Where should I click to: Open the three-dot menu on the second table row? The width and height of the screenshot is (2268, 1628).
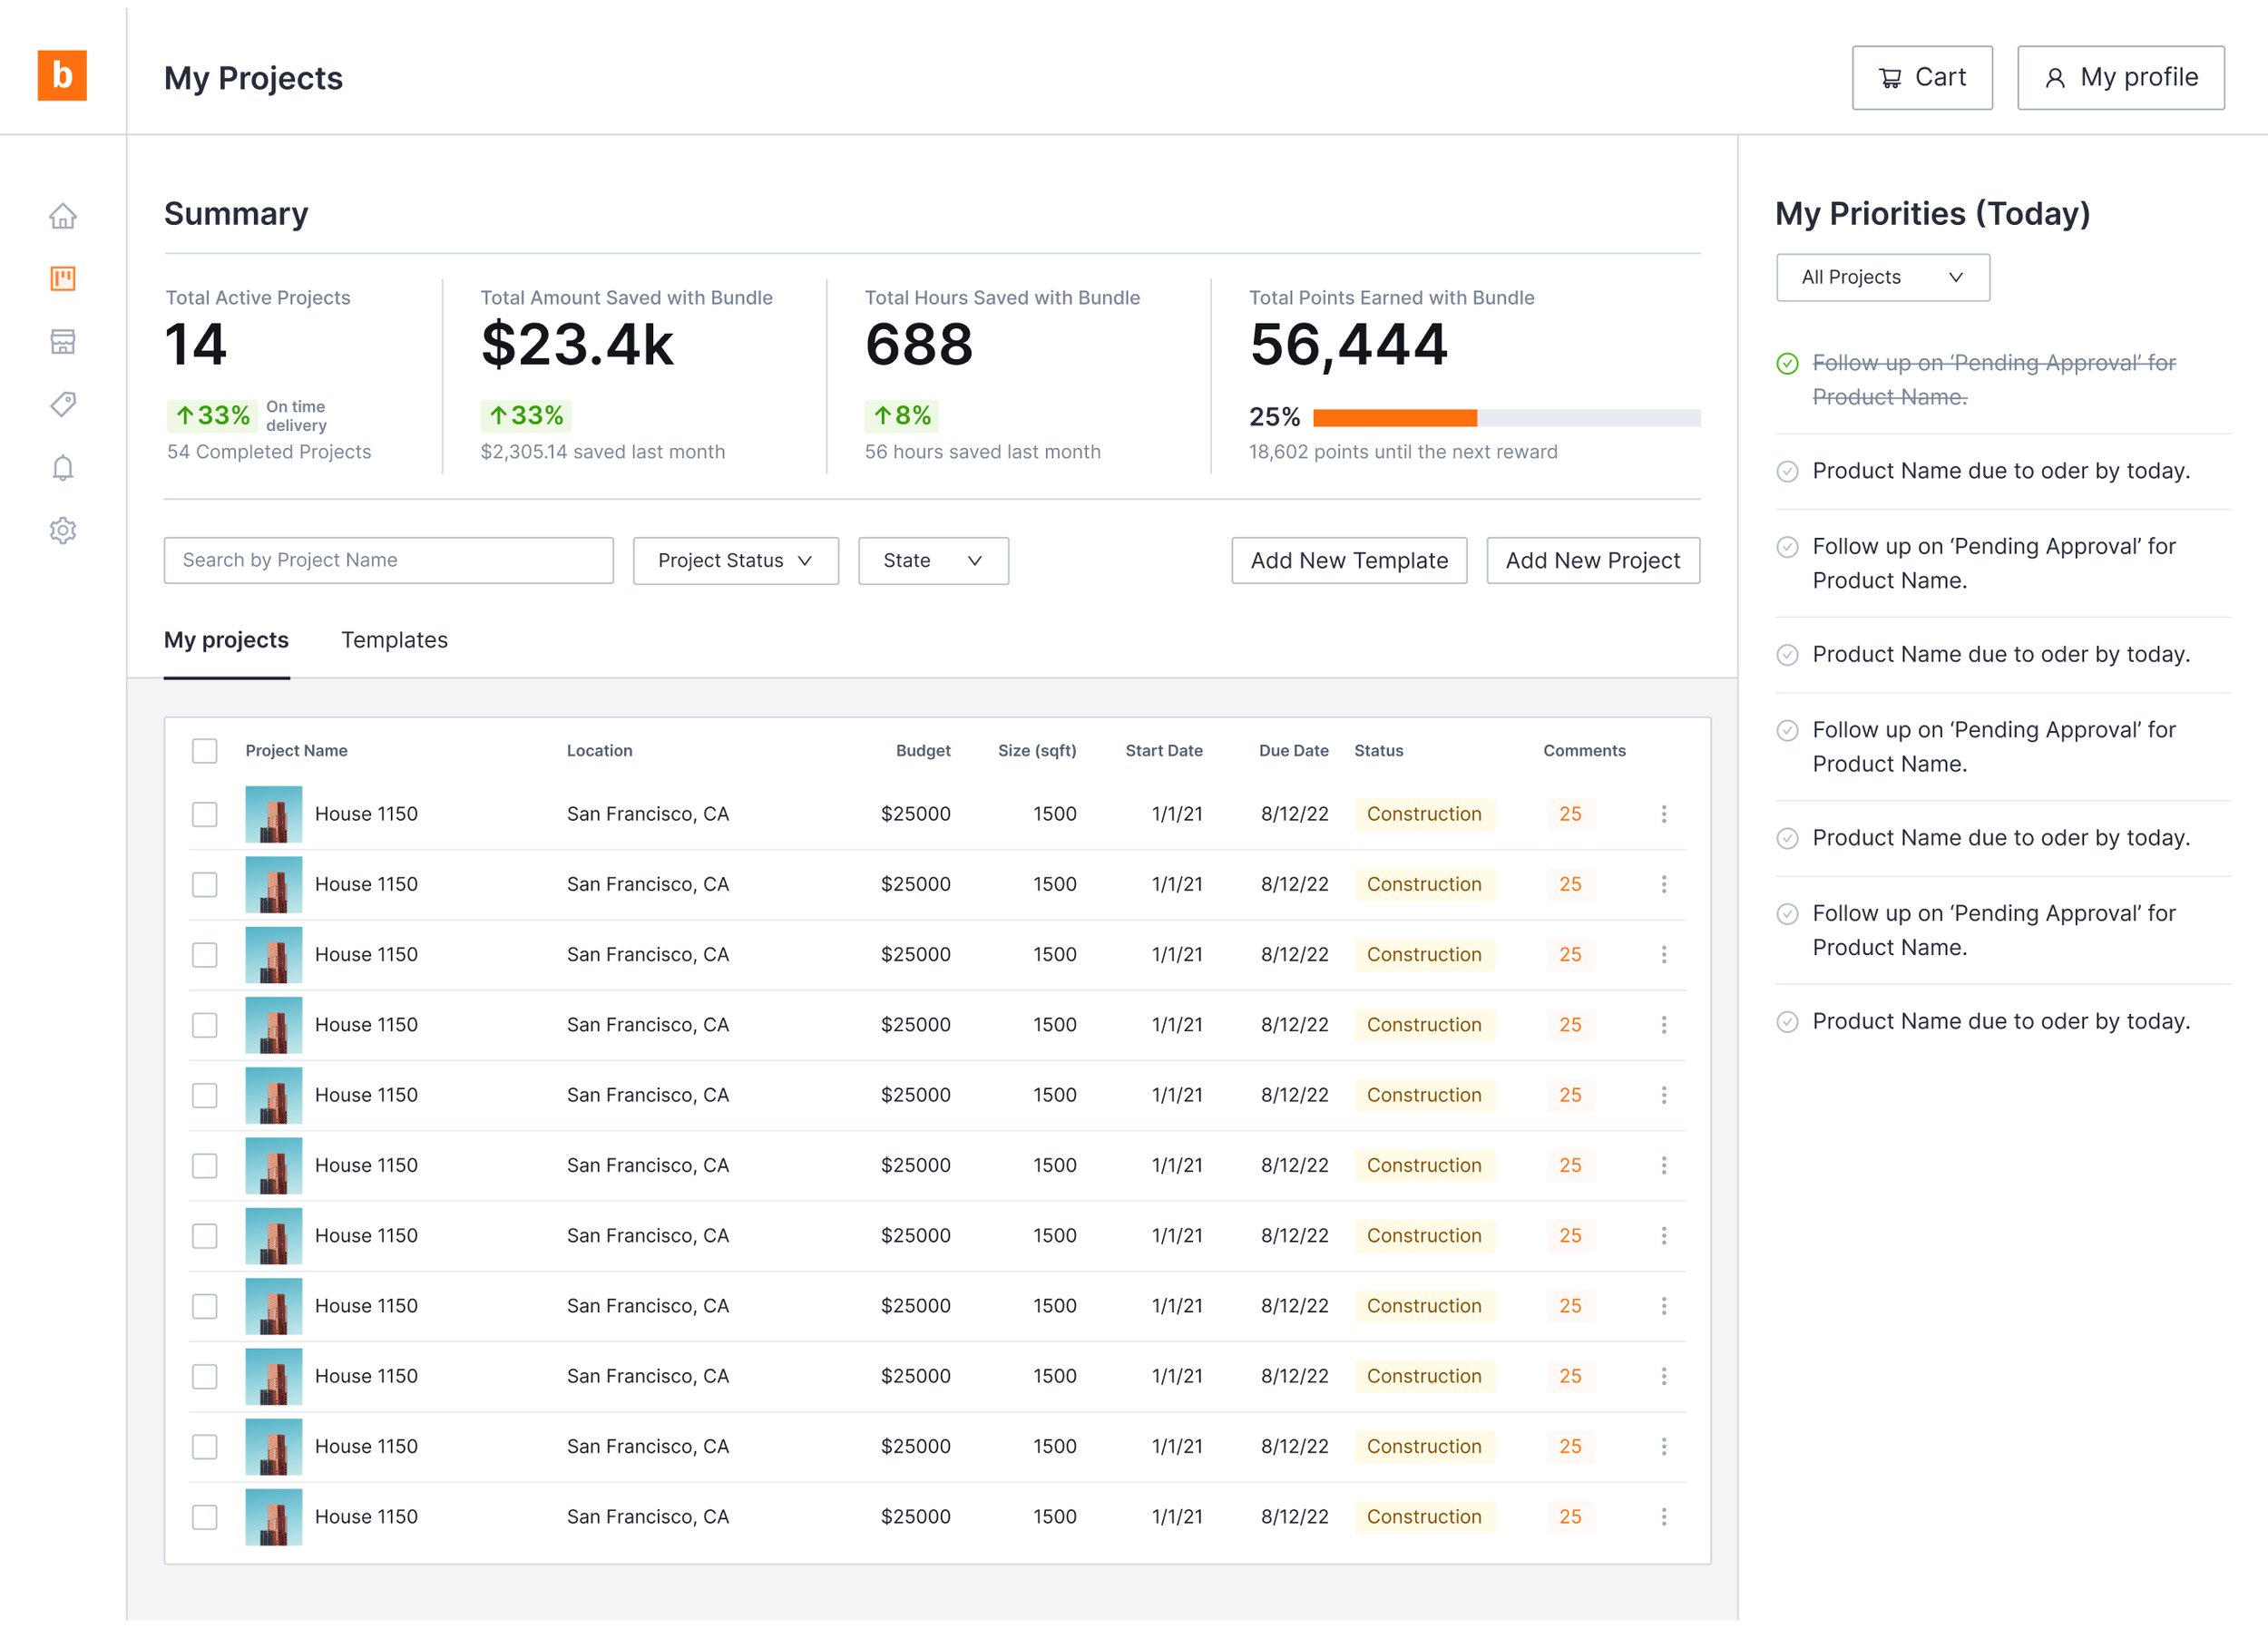[x=1663, y=884]
